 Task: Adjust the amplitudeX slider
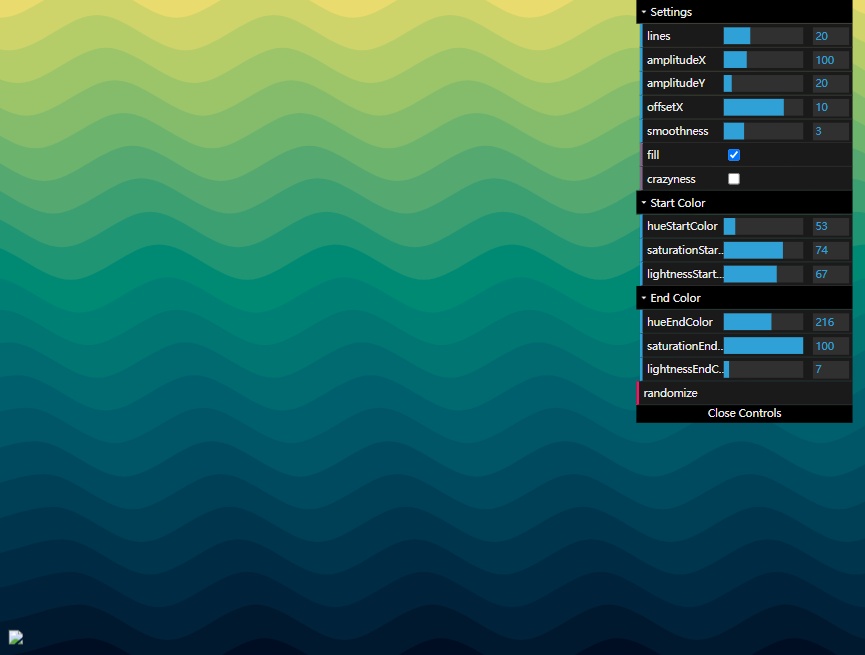[x=763, y=60]
